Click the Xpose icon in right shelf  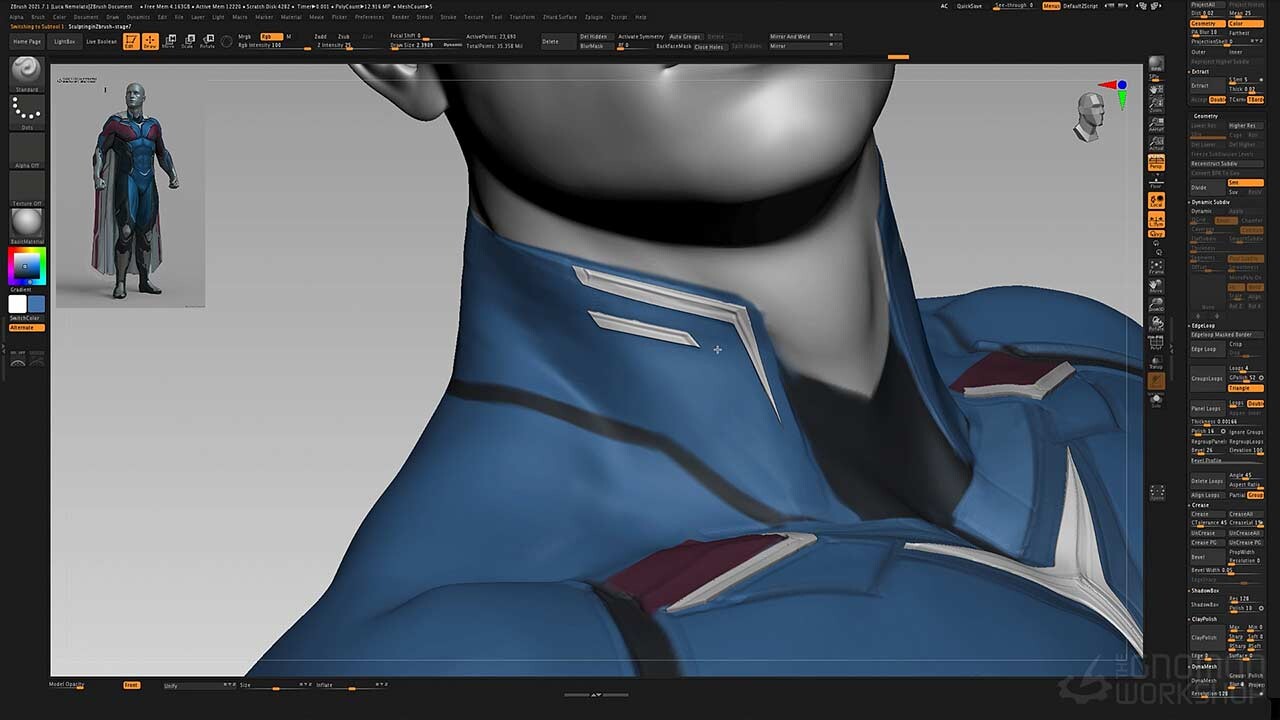(1157, 493)
